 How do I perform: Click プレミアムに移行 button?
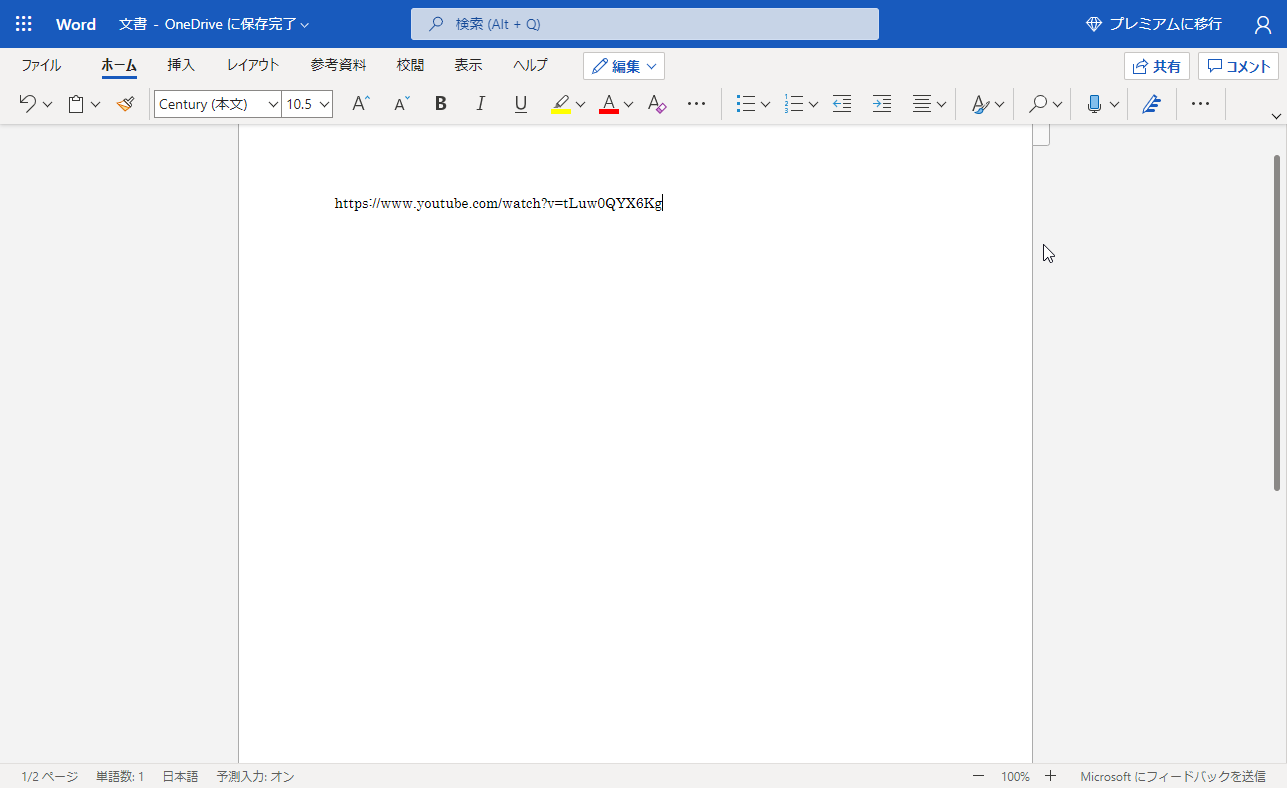click(1153, 24)
